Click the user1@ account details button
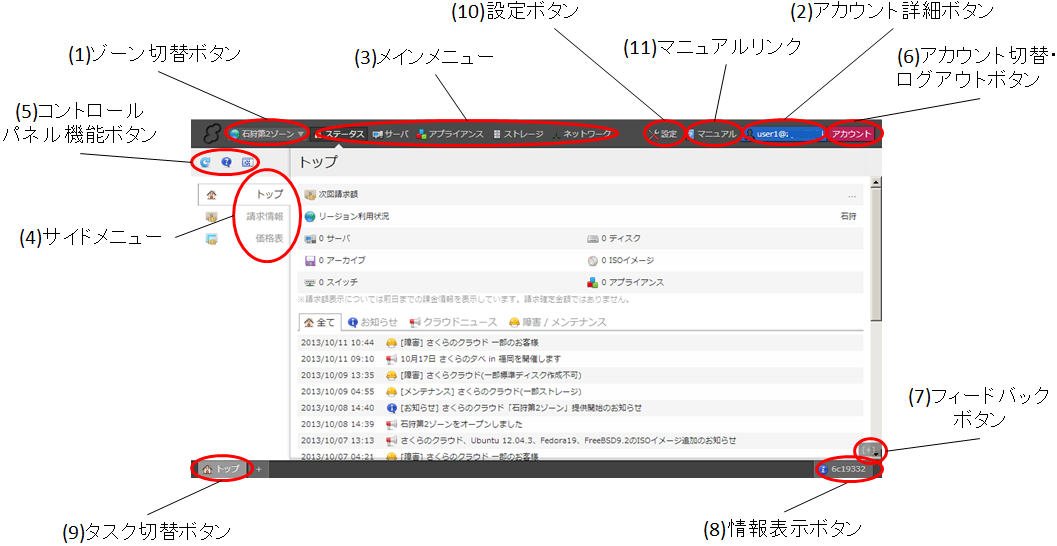1057x546 pixels. (x=782, y=134)
